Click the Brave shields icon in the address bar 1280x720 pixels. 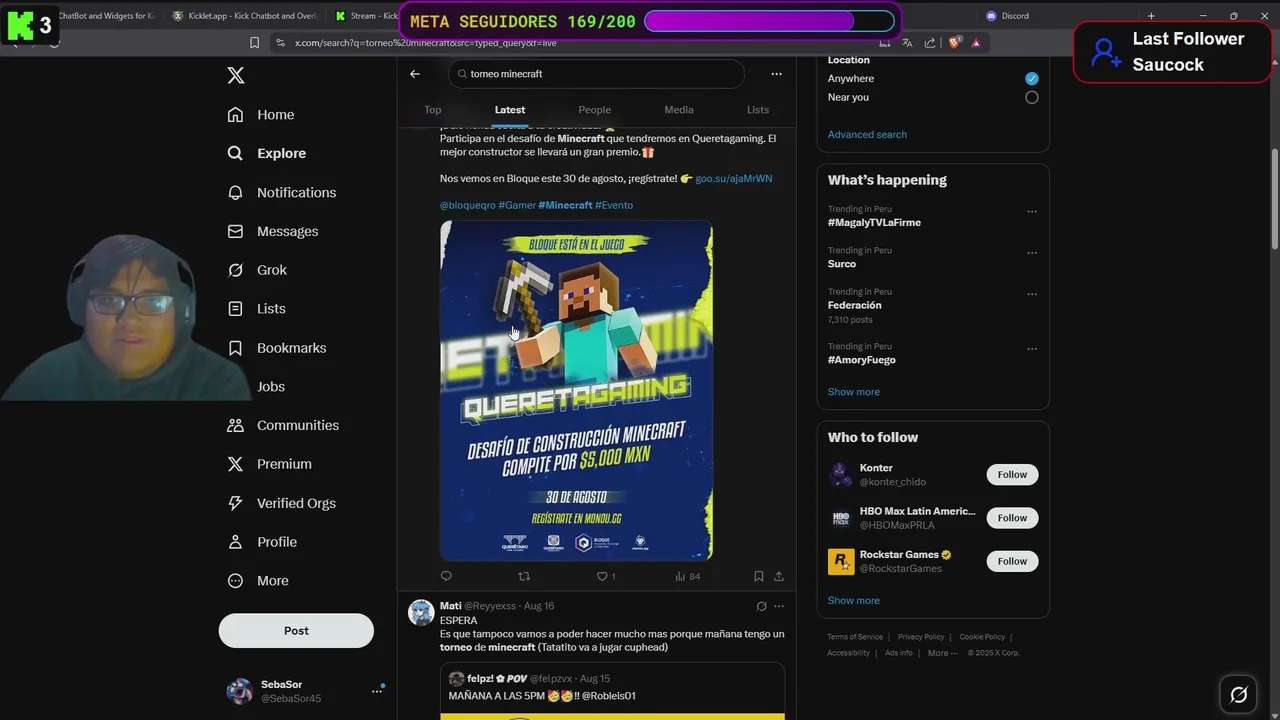point(955,43)
